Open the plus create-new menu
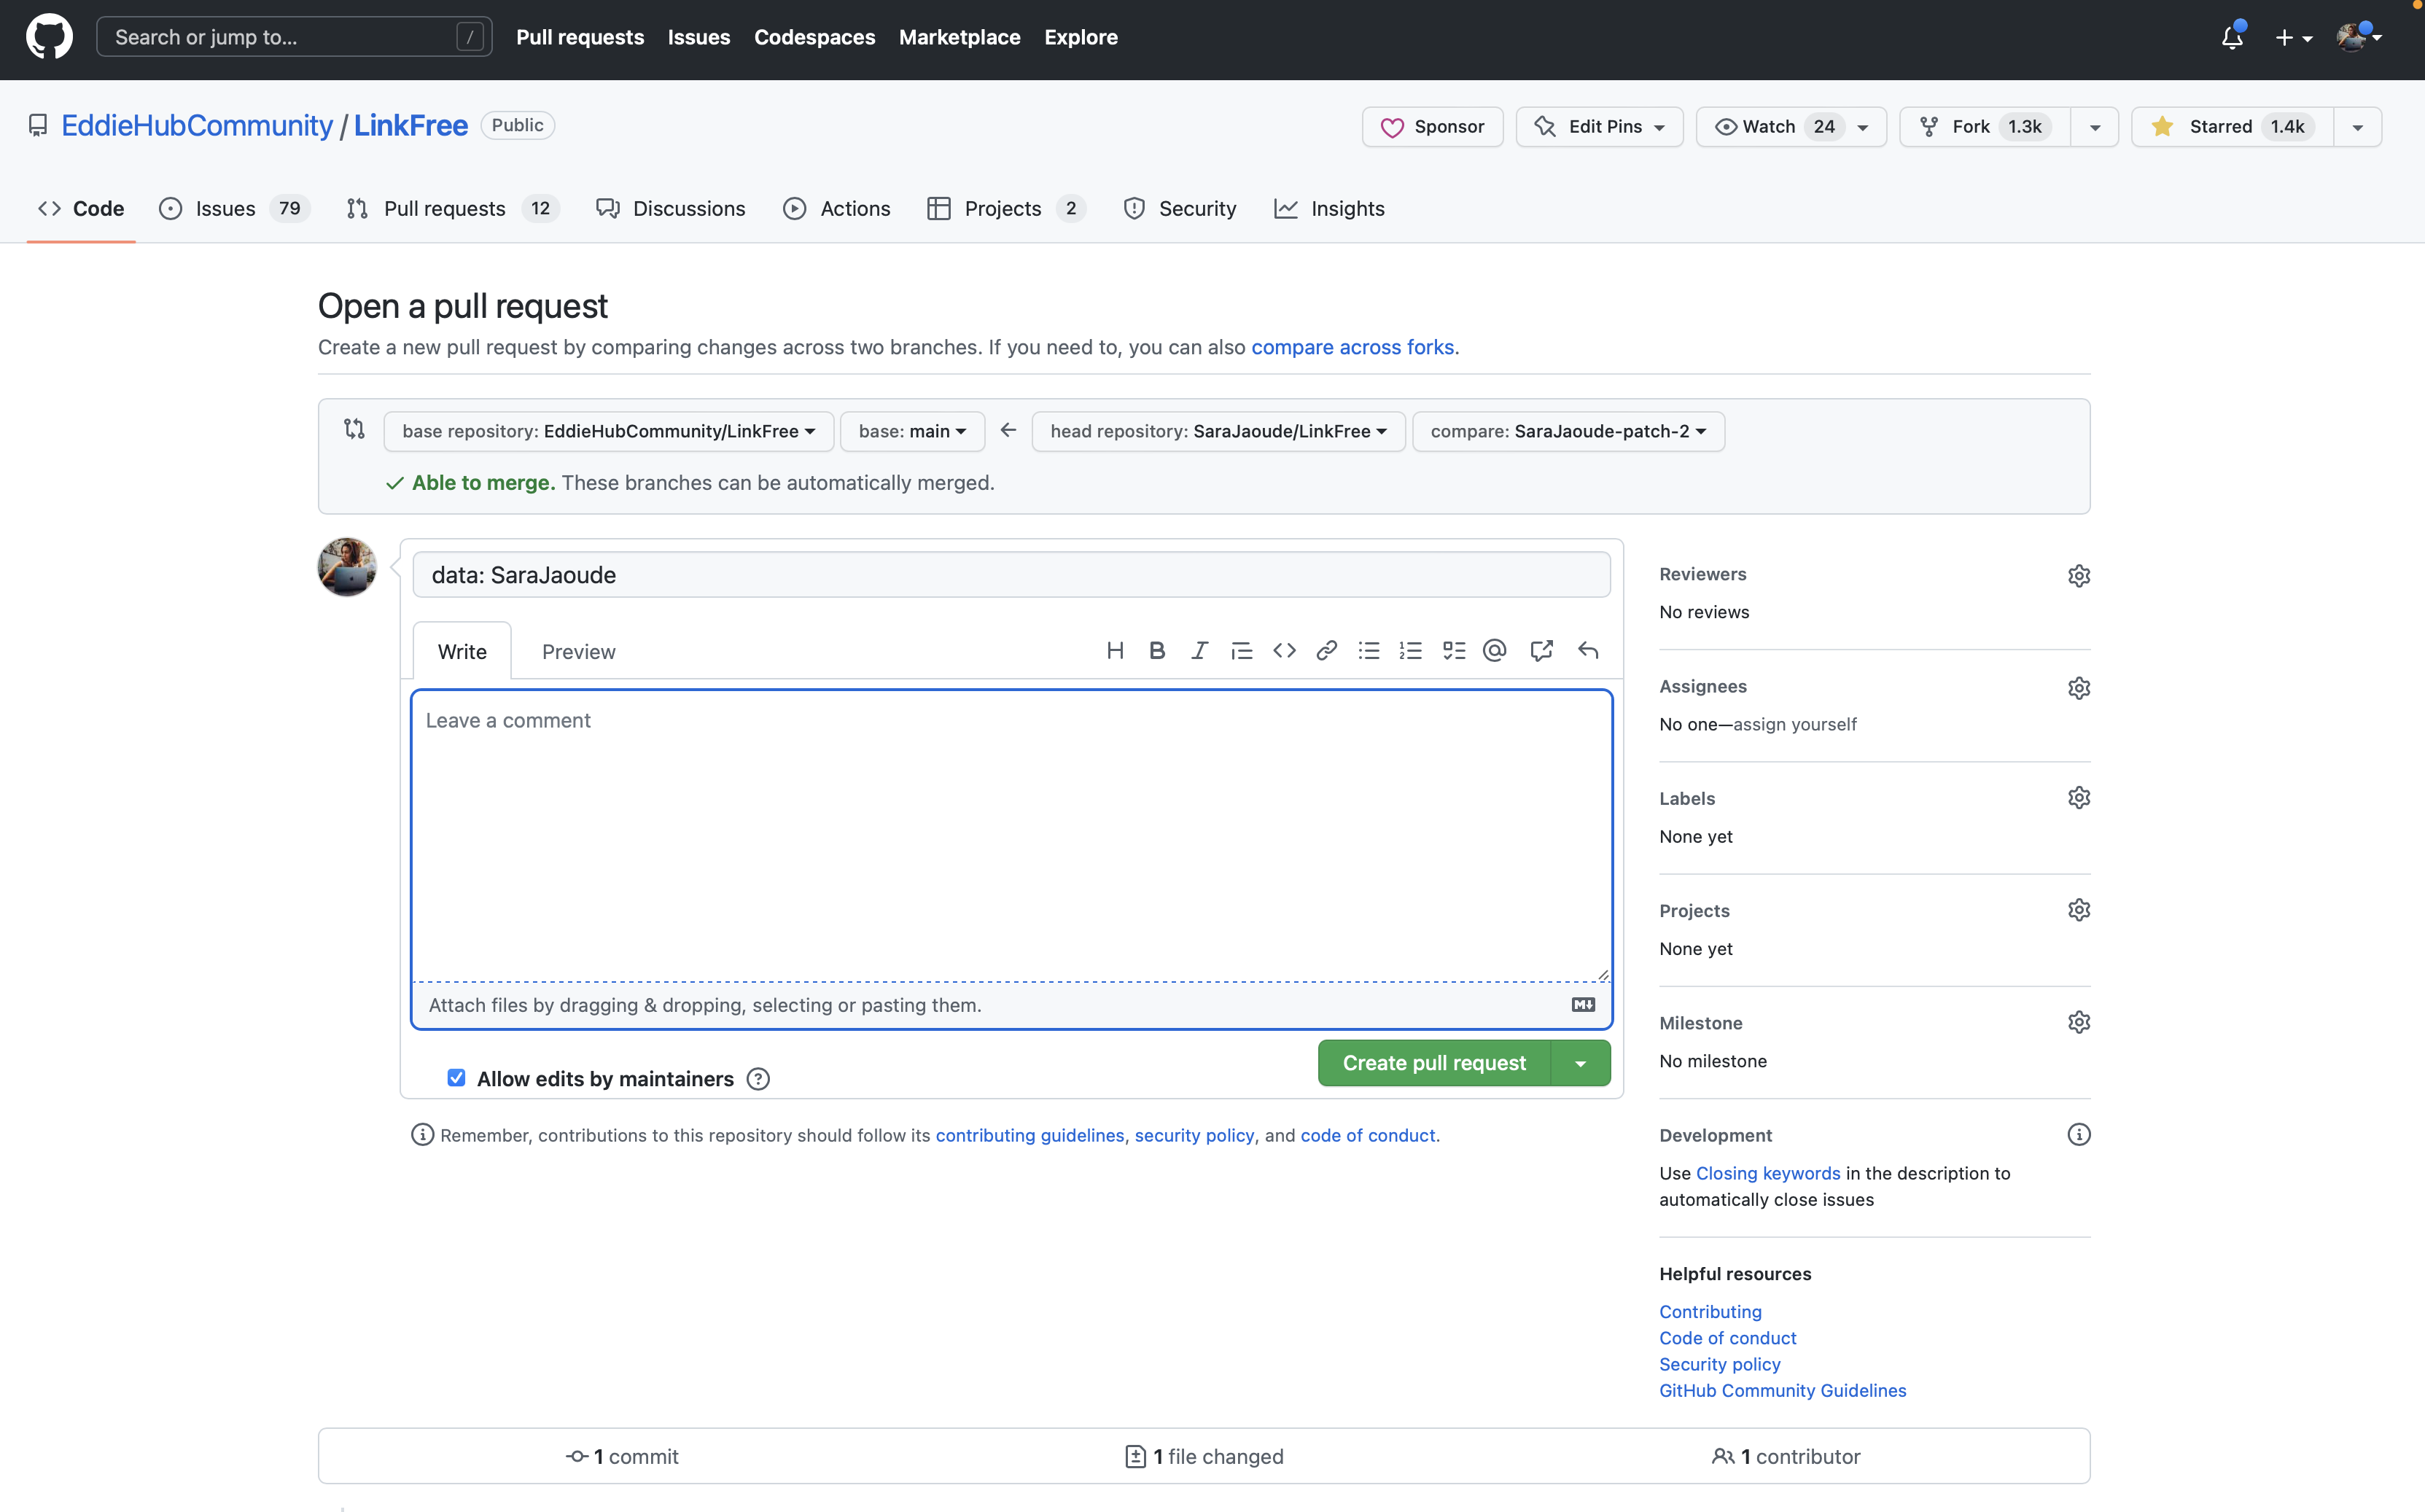Image resolution: width=2425 pixels, height=1512 pixels. 2294,38
